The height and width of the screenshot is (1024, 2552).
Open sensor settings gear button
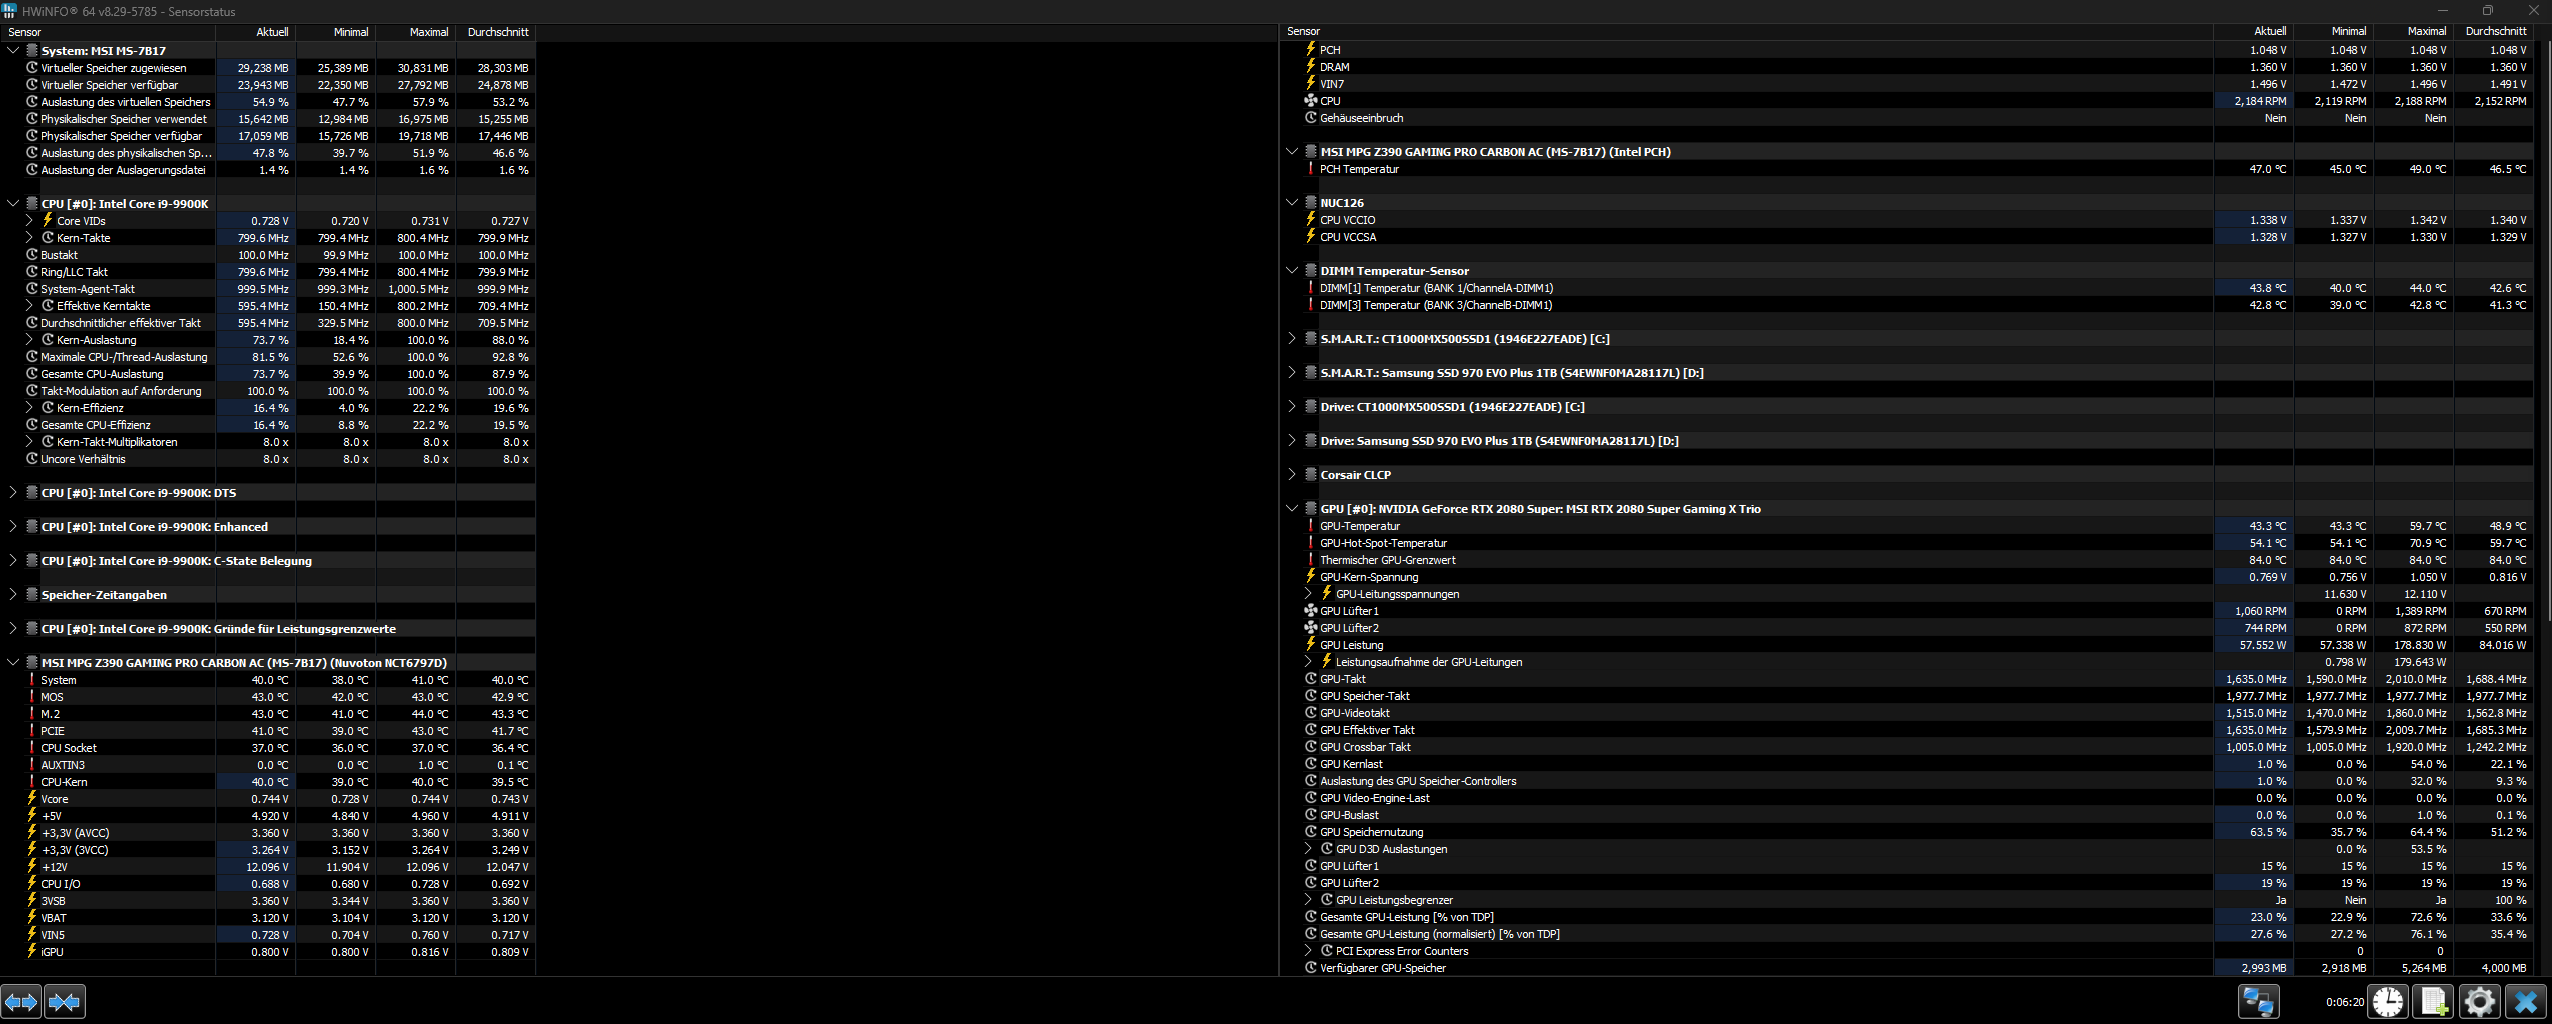(2480, 1001)
